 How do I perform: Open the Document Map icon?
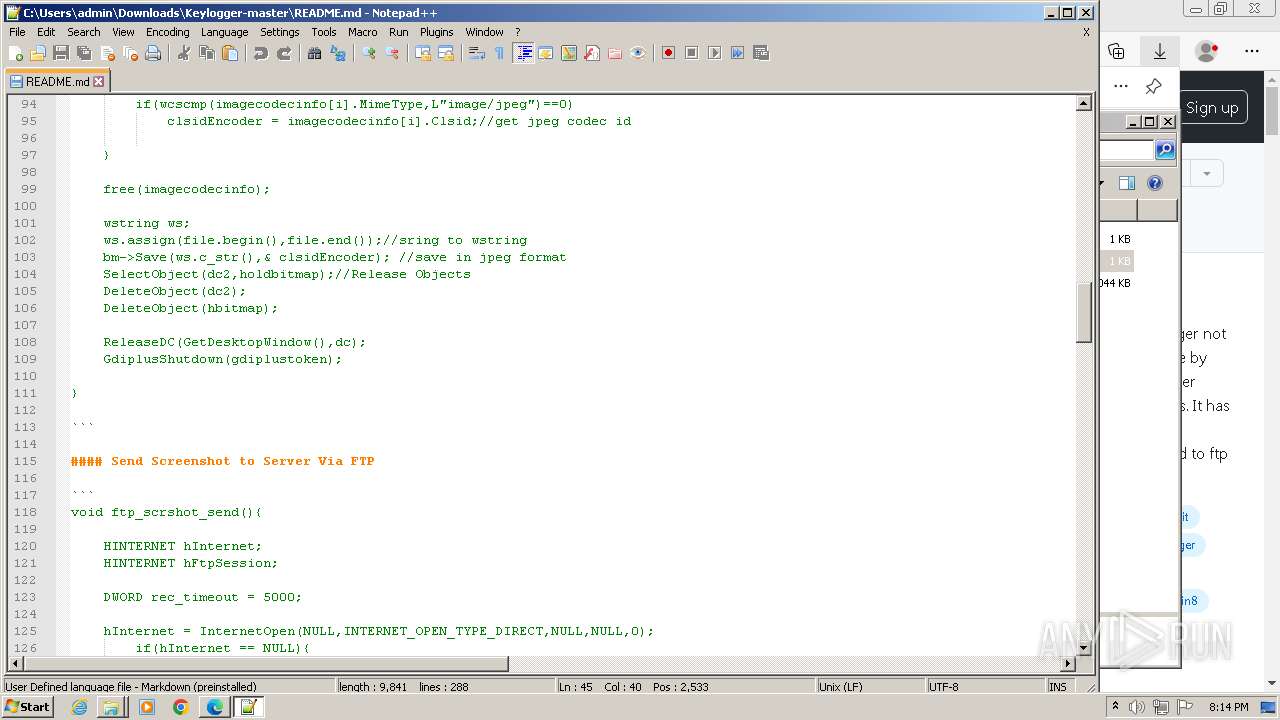tap(569, 53)
